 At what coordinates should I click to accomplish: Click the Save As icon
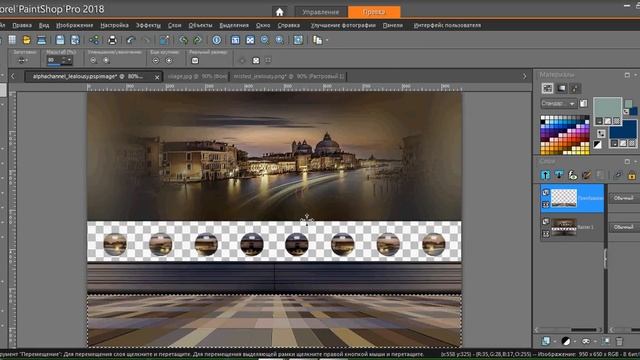(75, 40)
